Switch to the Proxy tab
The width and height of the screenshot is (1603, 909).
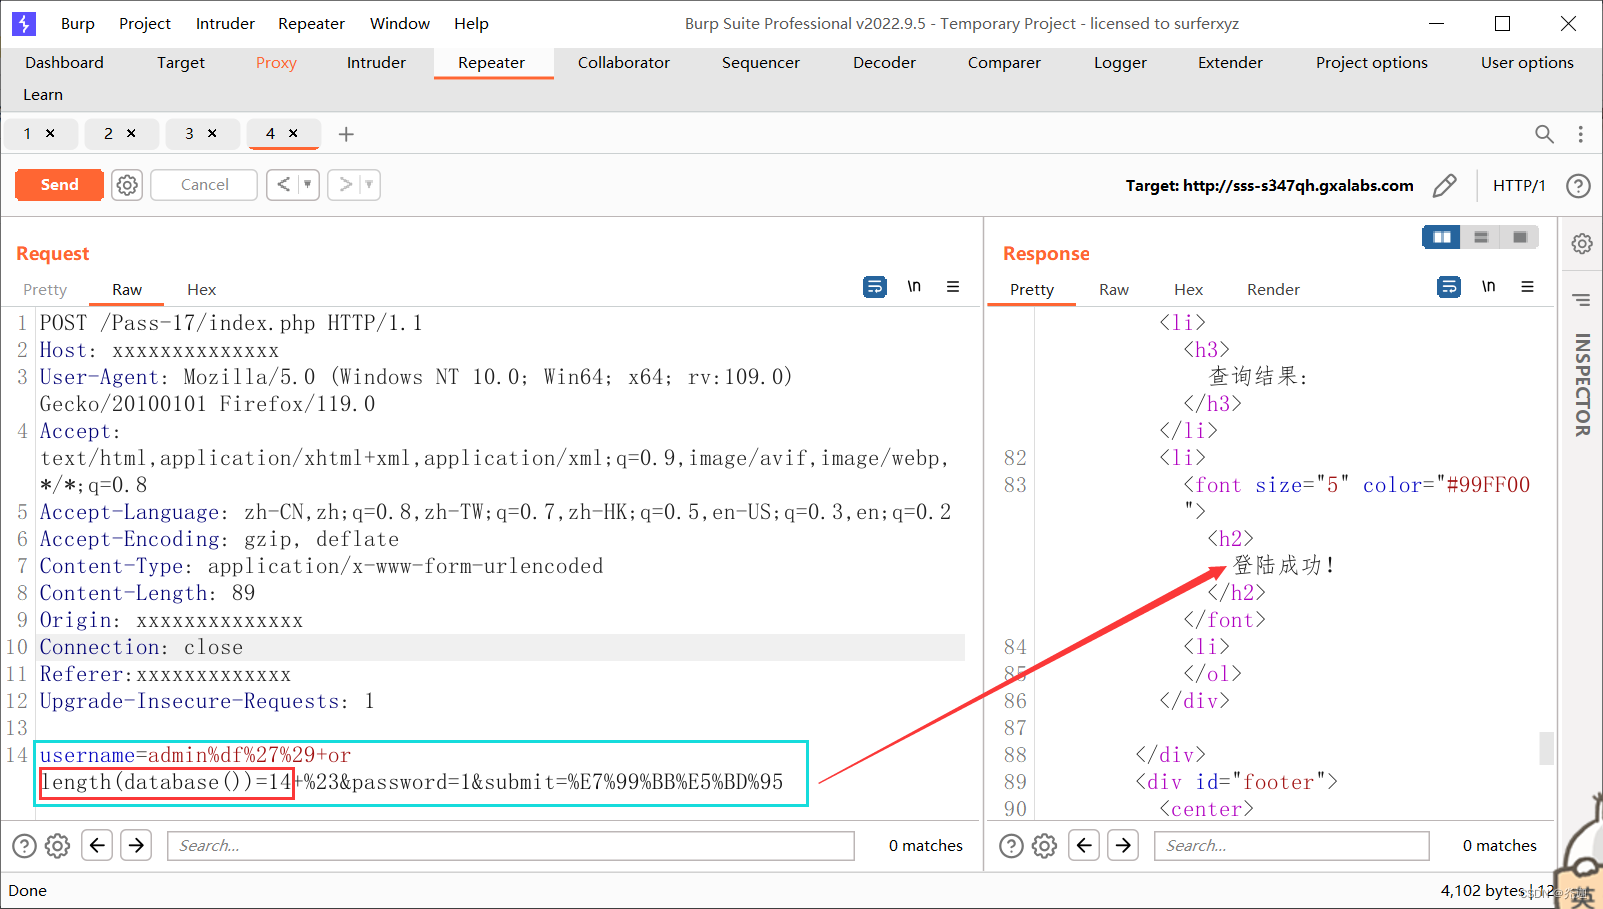pyautogui.click(x=276, y=62)
